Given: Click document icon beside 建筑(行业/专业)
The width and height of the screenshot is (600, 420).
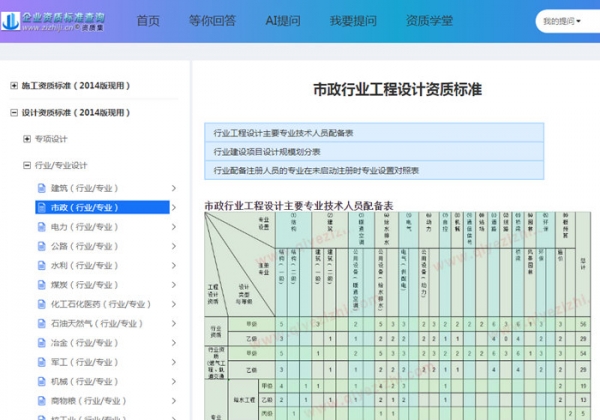Looking at the screenshot, I should click(41, 188).
